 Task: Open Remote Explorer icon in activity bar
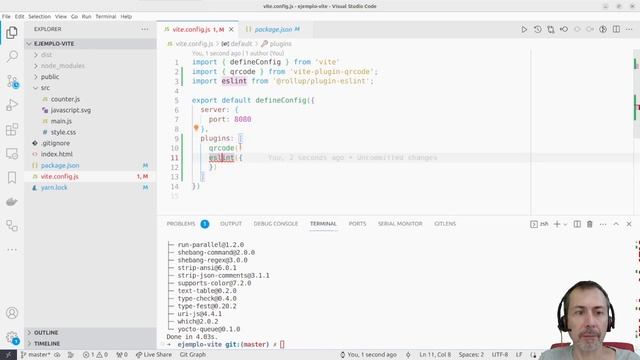(12, 153)
